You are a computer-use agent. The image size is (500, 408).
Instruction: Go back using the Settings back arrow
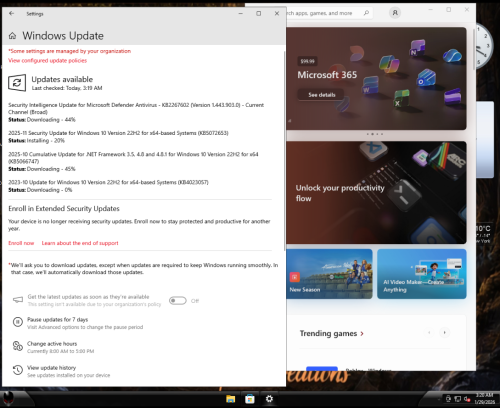pos(12,13)
